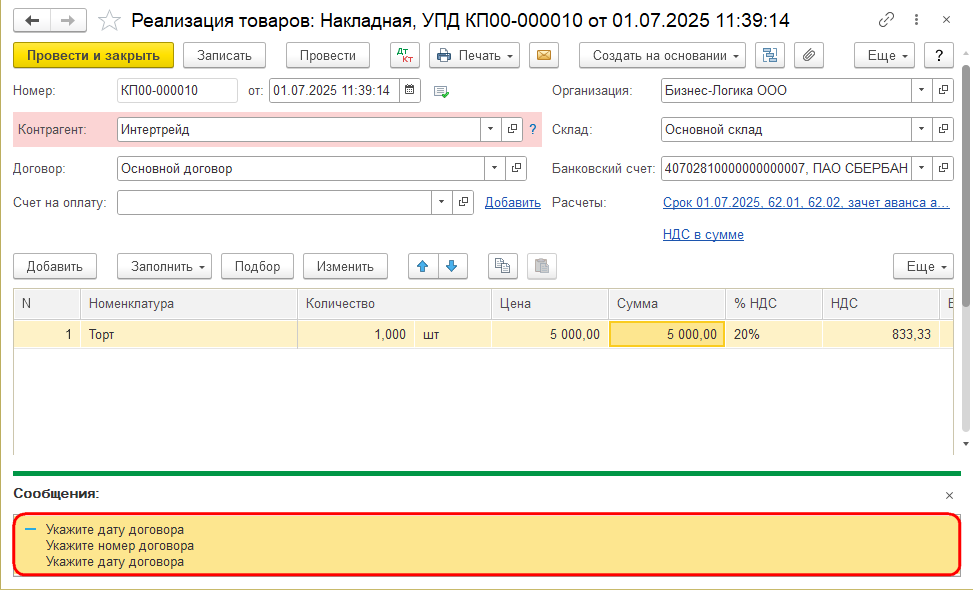Open related documents structure icon
The height and width of the screenshot is (590, 973).
tap(769, 55)
